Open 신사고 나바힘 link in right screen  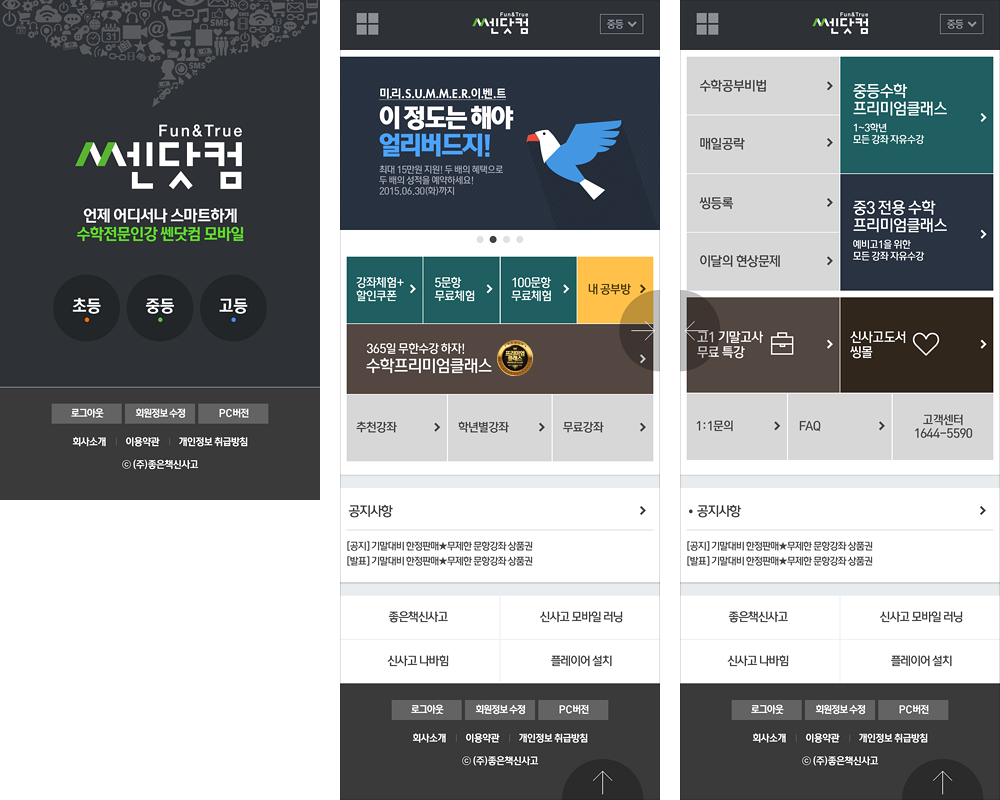pyautogui.click(x=759, y=661)
